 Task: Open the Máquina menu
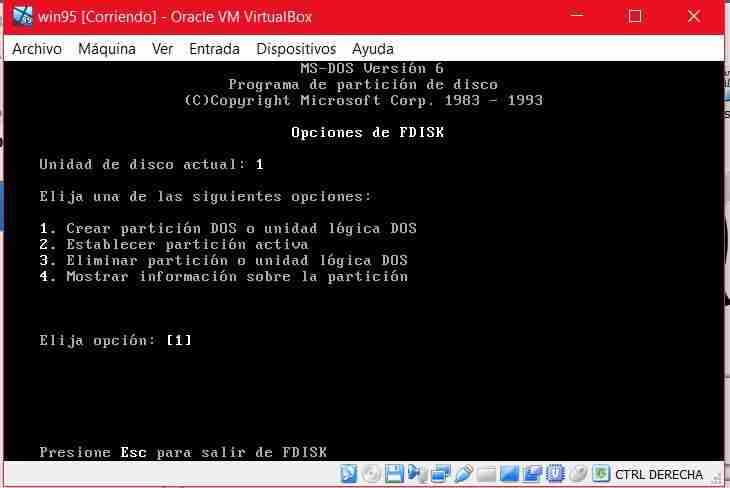coord(107,49)
